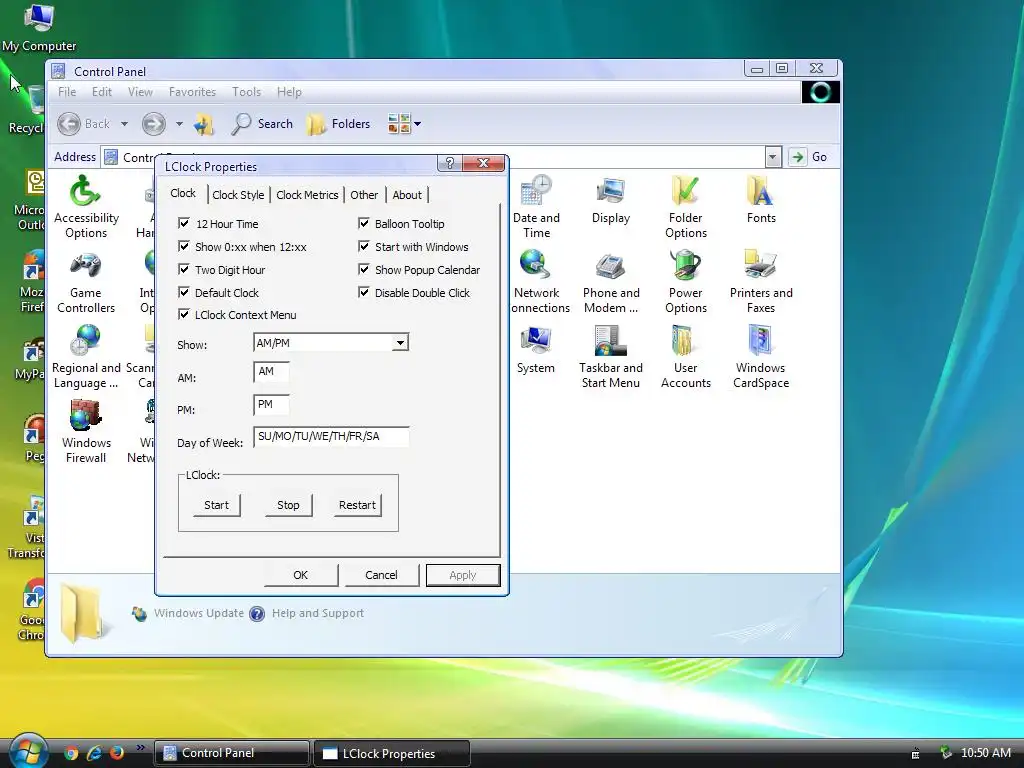Toggle Disable Double Click checkbox

click(x=364, y=292)
